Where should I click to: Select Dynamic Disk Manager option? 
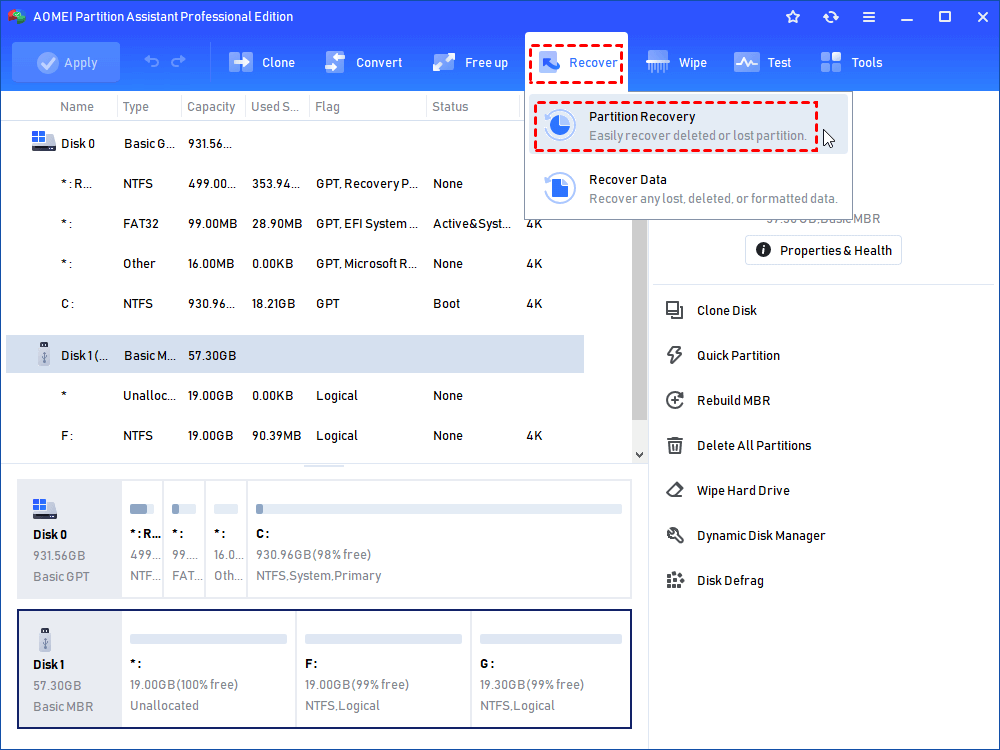(760, 536)
